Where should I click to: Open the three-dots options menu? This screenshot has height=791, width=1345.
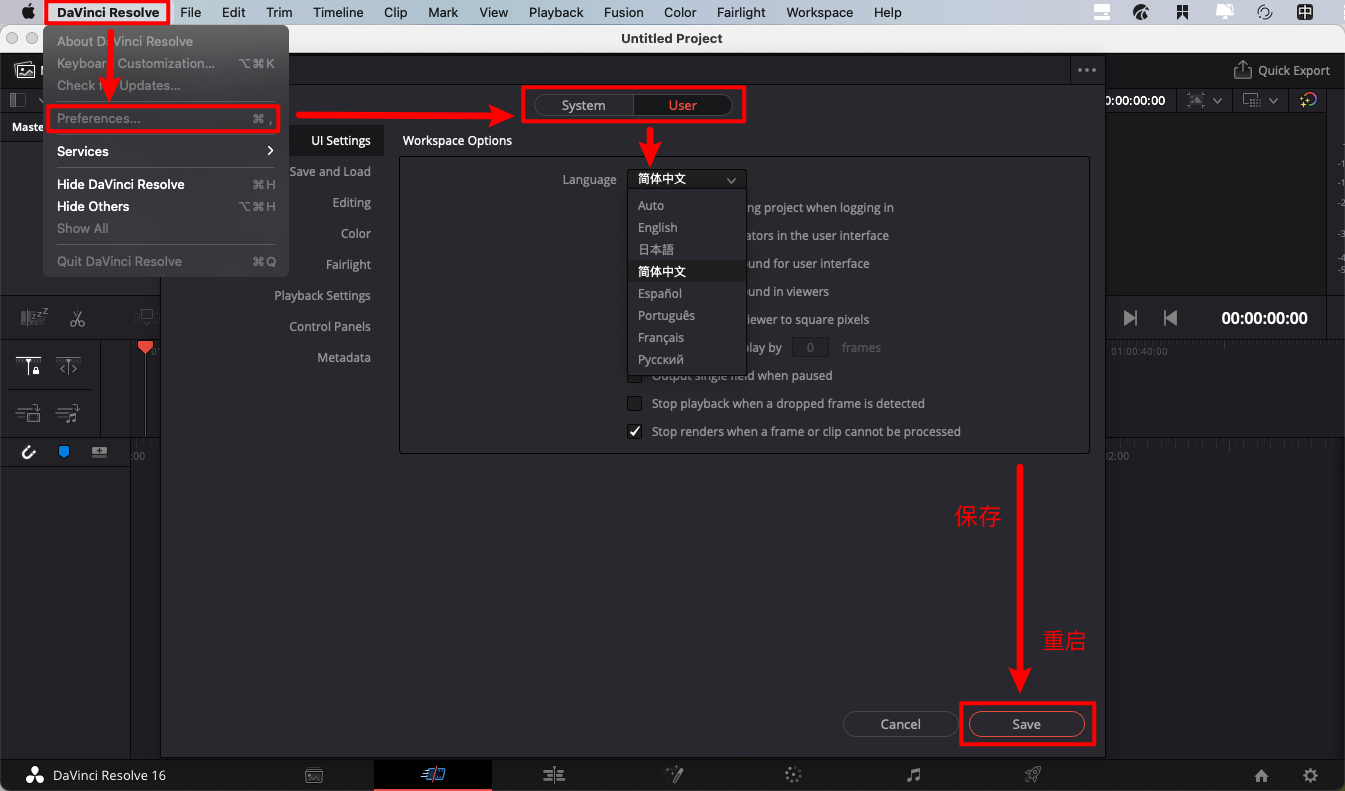pos(1087,70)
